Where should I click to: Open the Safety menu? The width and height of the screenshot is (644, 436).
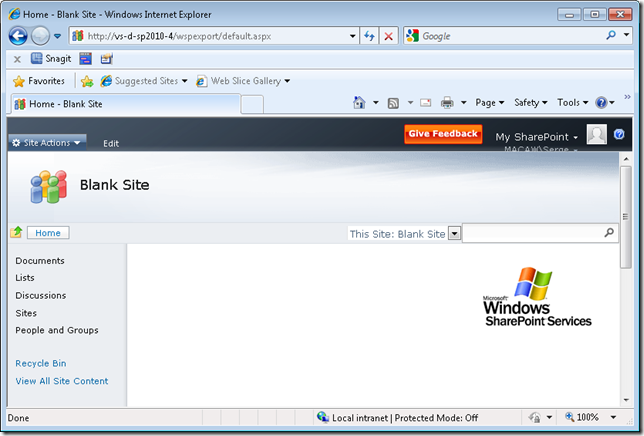pos(531,103)
